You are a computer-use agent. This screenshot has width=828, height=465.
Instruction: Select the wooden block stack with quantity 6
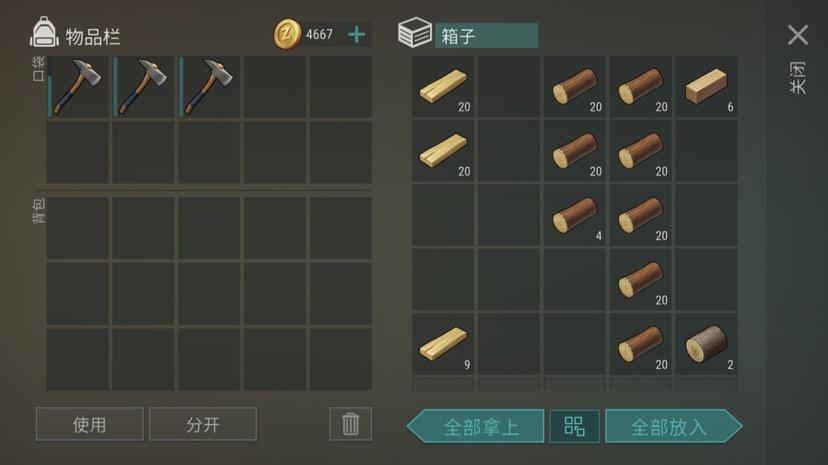[x=707, y=87]
